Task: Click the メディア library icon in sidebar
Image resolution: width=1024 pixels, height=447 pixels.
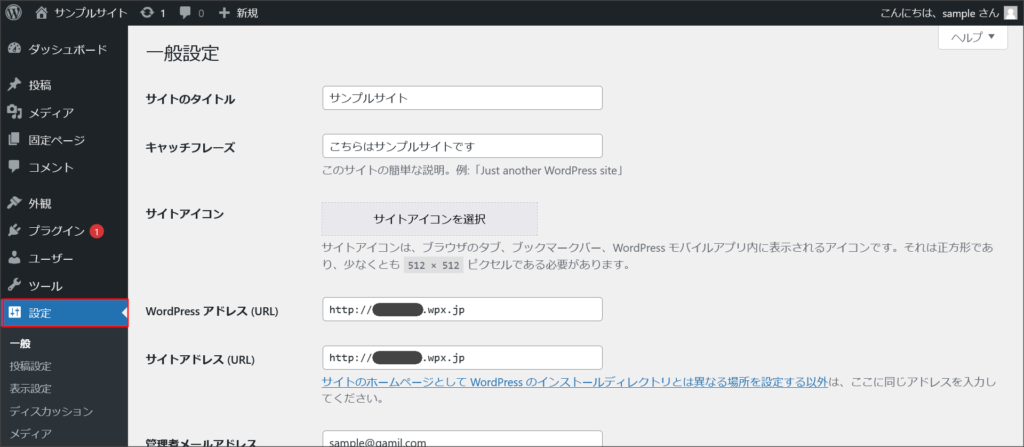Action: click(x=14, y=112)
